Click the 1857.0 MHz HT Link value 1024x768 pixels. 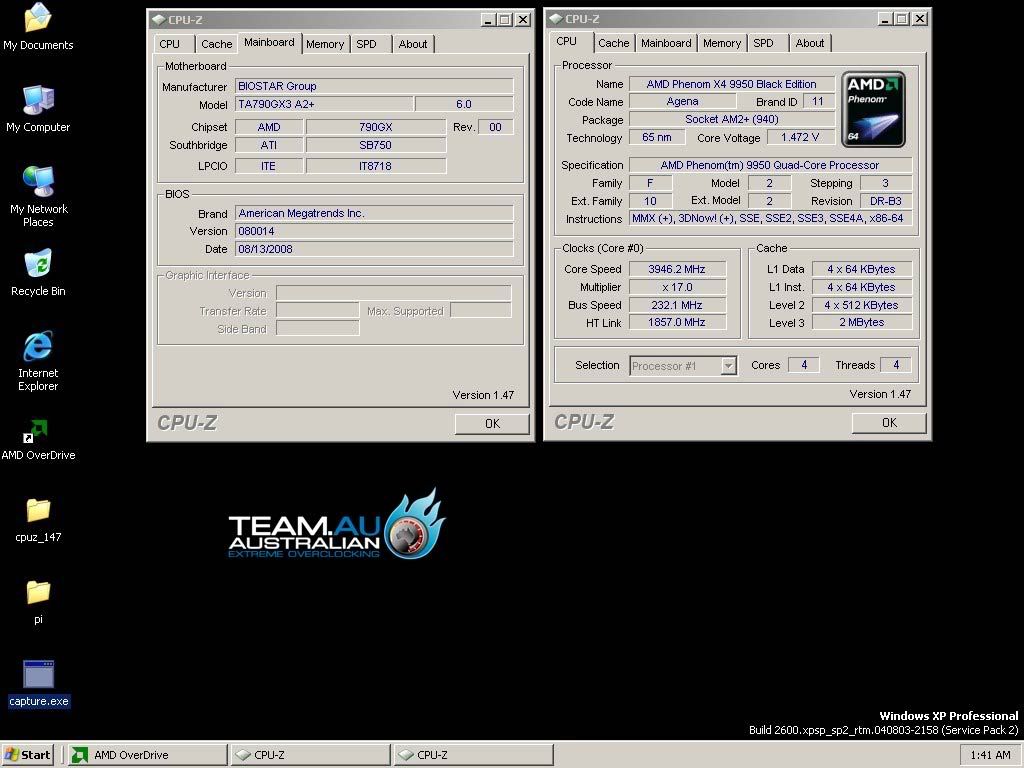point(677,322)
